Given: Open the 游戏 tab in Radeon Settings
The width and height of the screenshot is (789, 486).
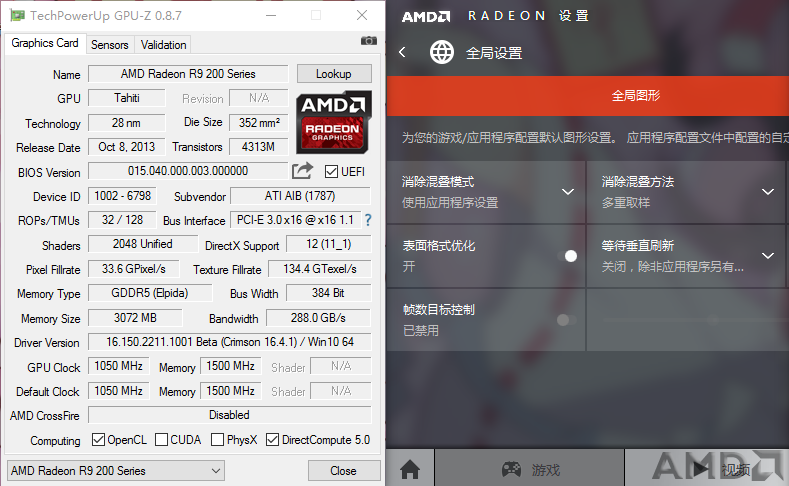Looking at the screenshot, I should [x=529, y=469].
